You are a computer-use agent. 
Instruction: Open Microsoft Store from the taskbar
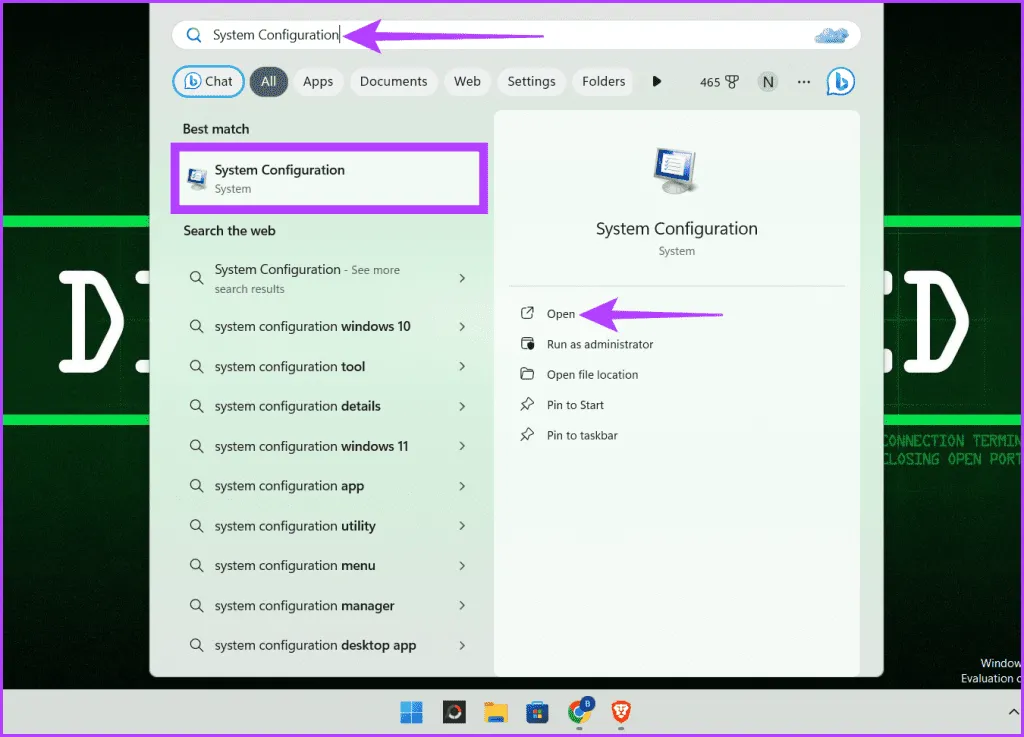coord(538,712)
